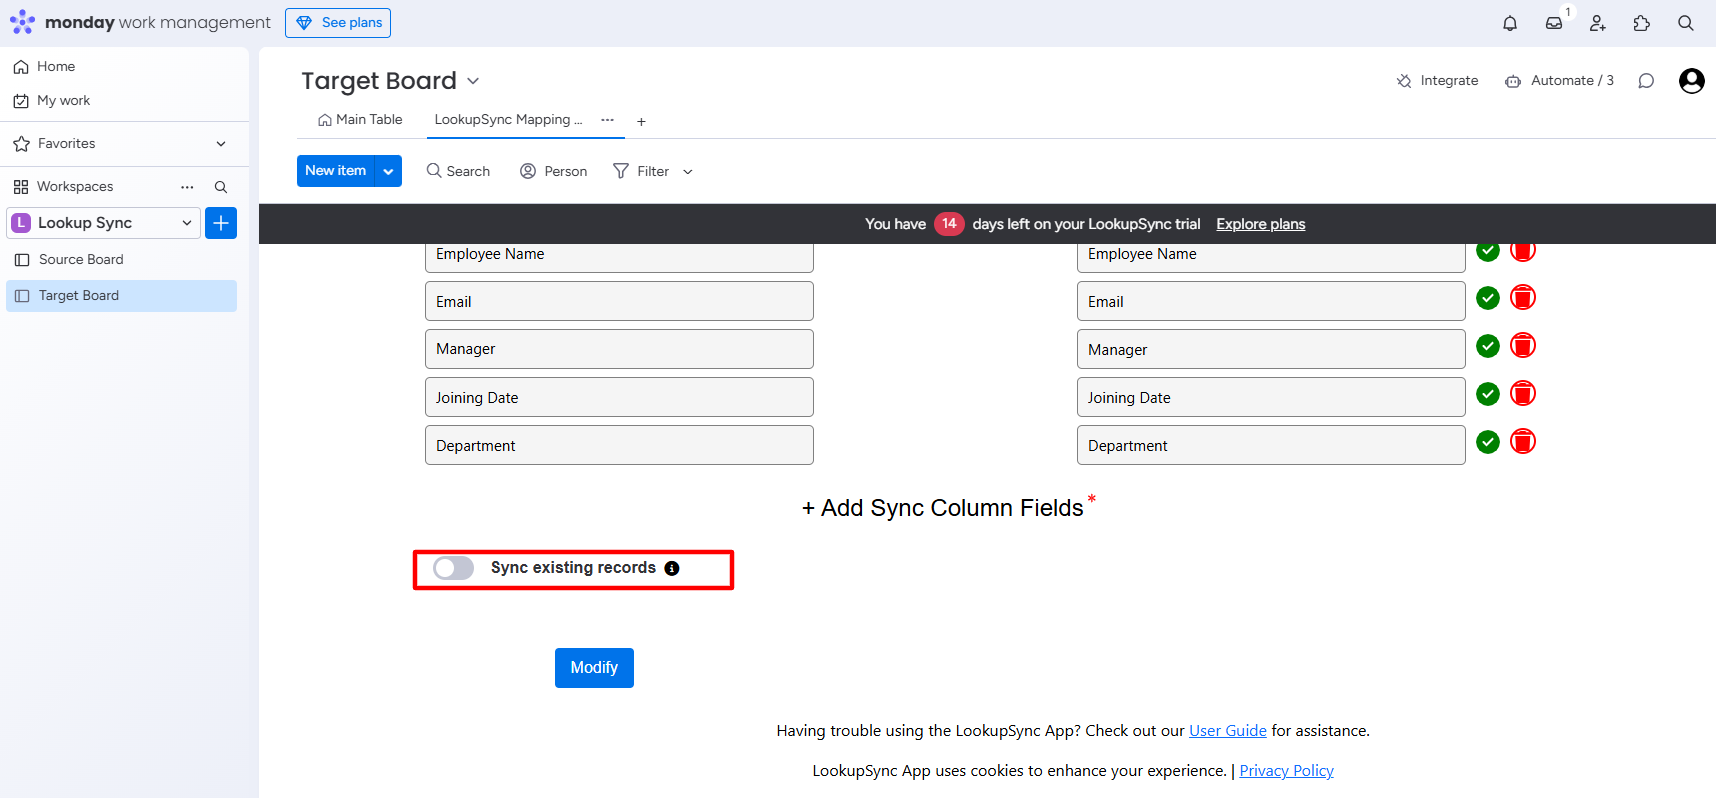This screenshot has height=798, width=1716.
Task: Open the Target Board title dropdown
Action: click(x=473, y=81)
